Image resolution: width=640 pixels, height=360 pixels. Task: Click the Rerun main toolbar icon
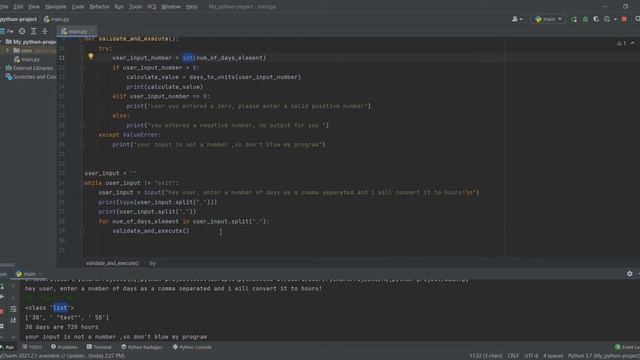[x=574, y=19]
